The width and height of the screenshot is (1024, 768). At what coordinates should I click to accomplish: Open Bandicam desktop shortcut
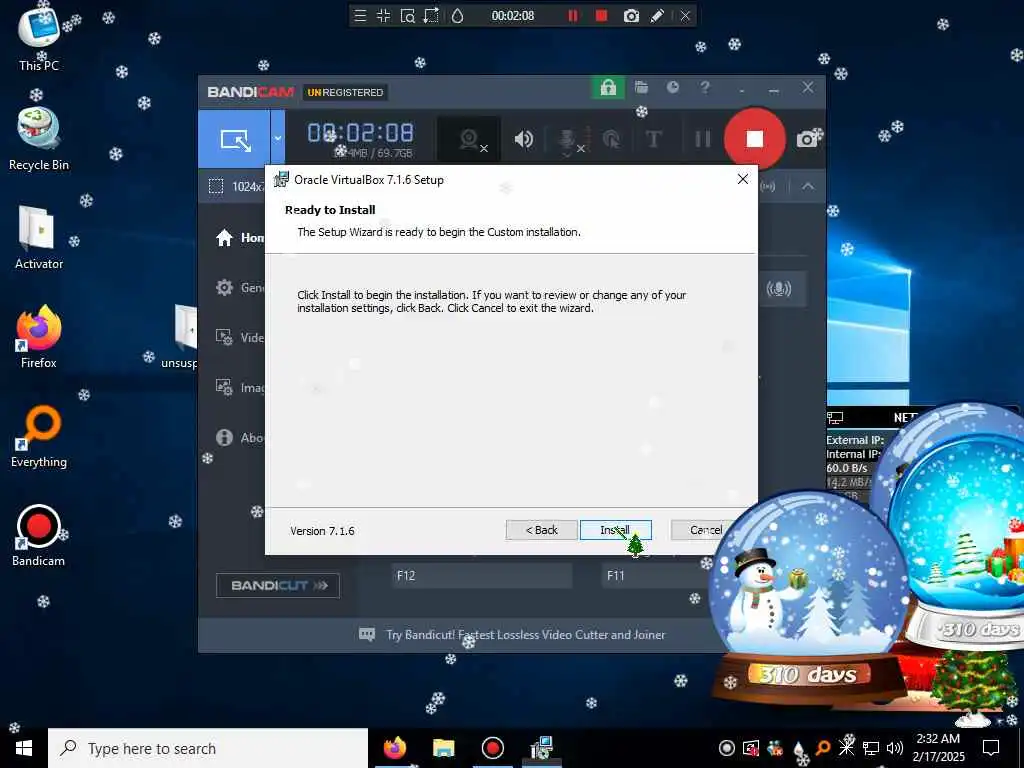point(39,536)
